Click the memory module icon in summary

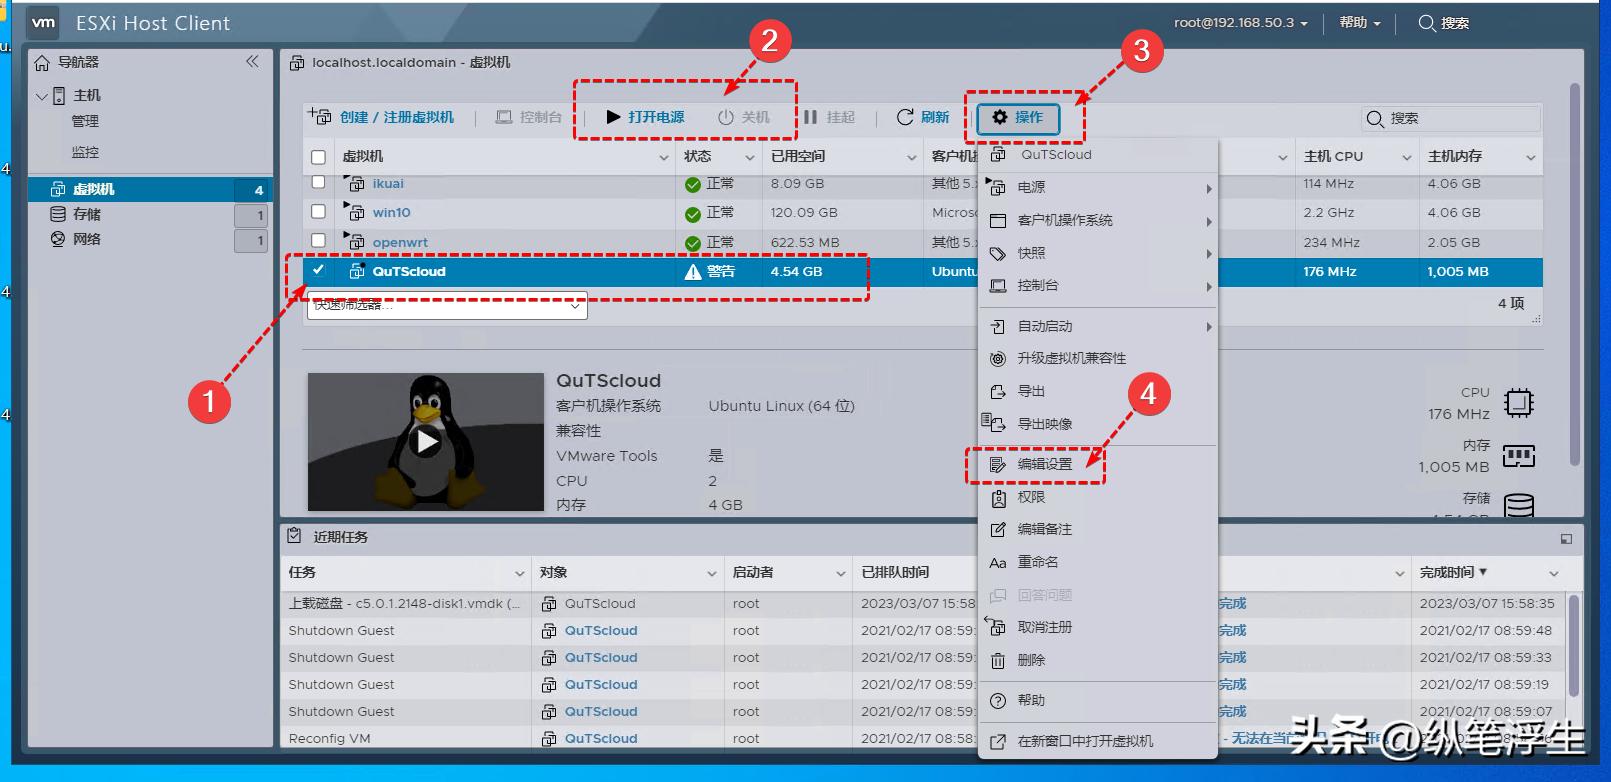pyautogui.click(x=1519, y=457)
